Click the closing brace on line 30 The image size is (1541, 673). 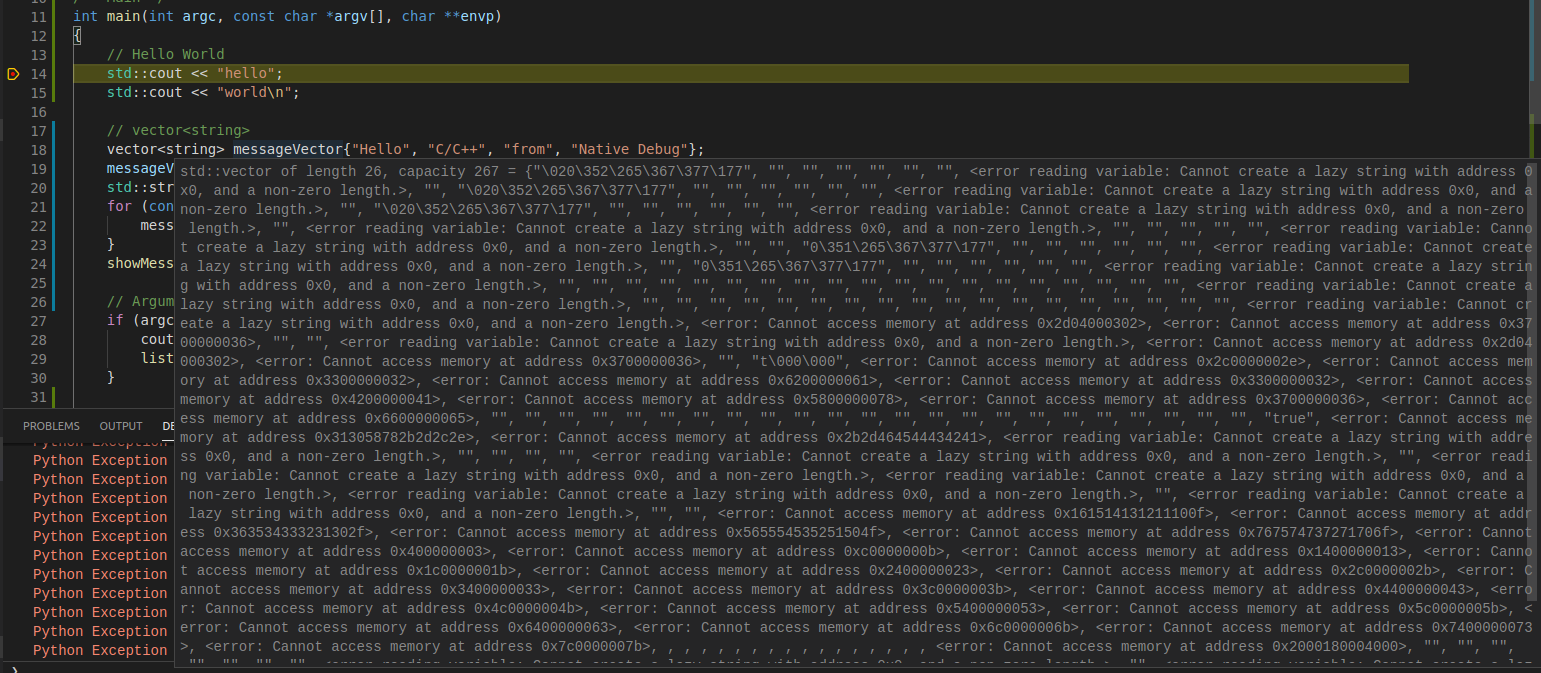pyautogui.click(x=111, y=378)
